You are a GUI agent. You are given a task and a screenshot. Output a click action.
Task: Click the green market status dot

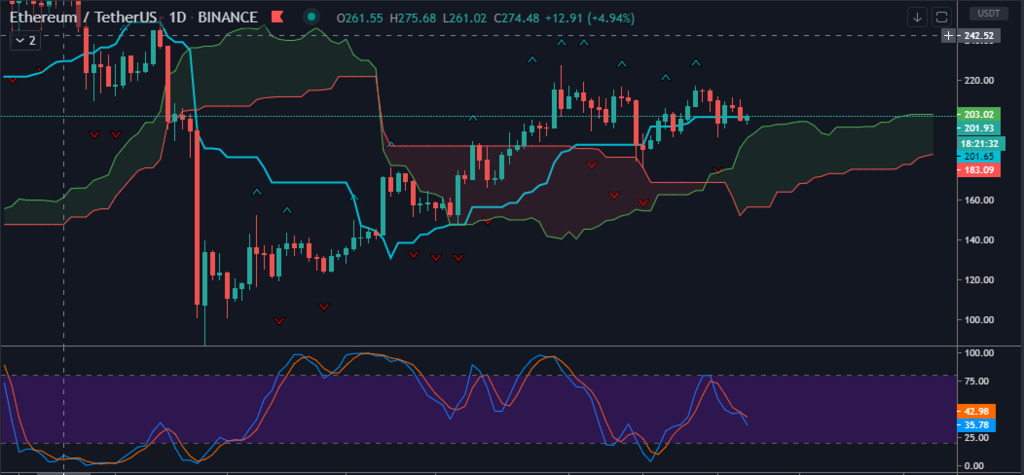312,17
